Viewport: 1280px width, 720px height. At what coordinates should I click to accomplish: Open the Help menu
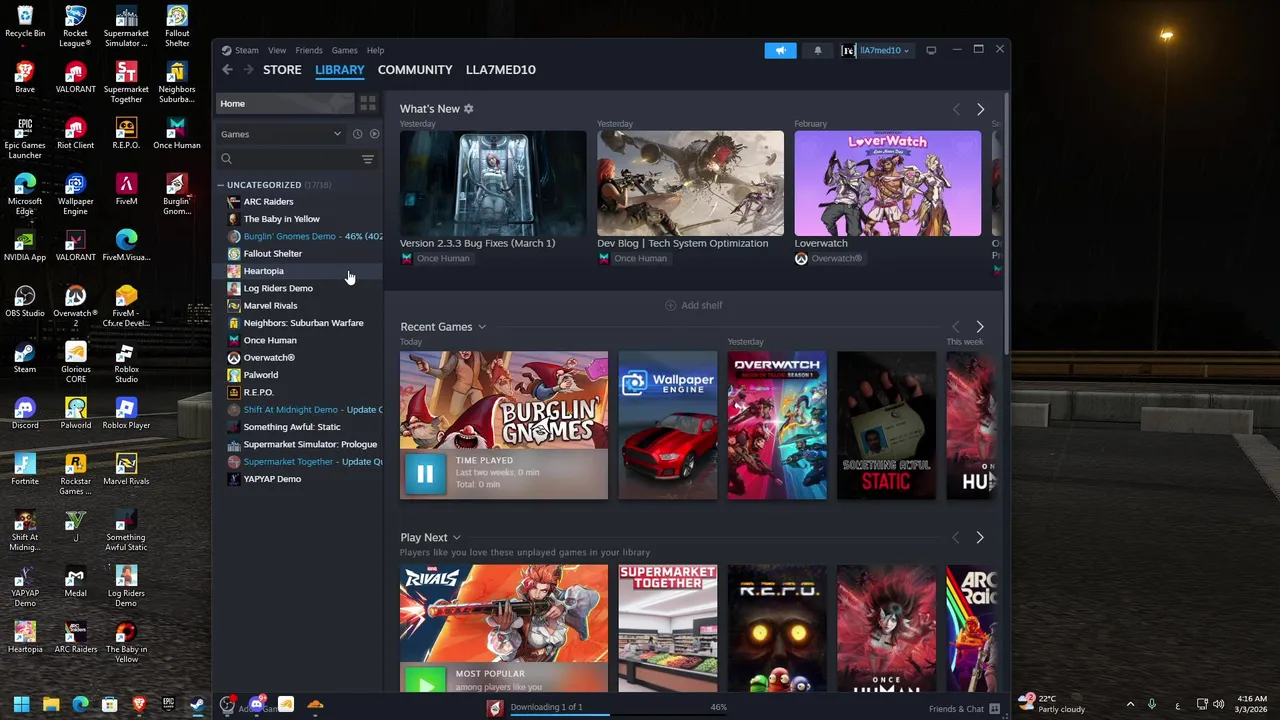tap(375, 50)
